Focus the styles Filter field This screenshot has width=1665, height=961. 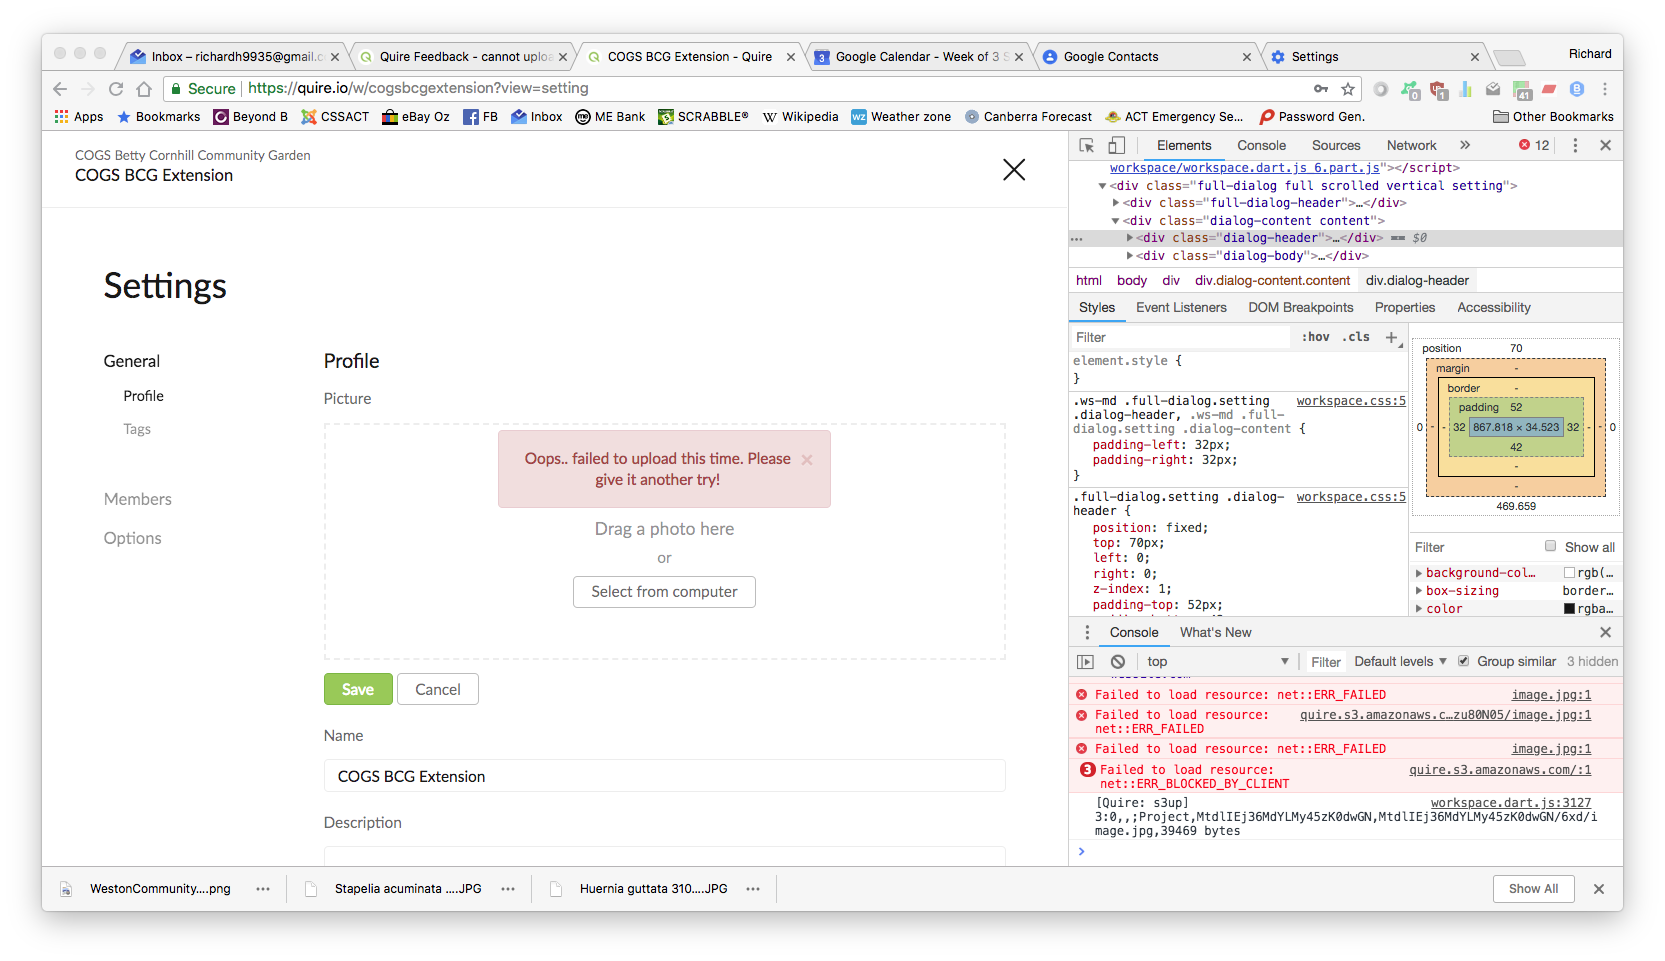1180,338
